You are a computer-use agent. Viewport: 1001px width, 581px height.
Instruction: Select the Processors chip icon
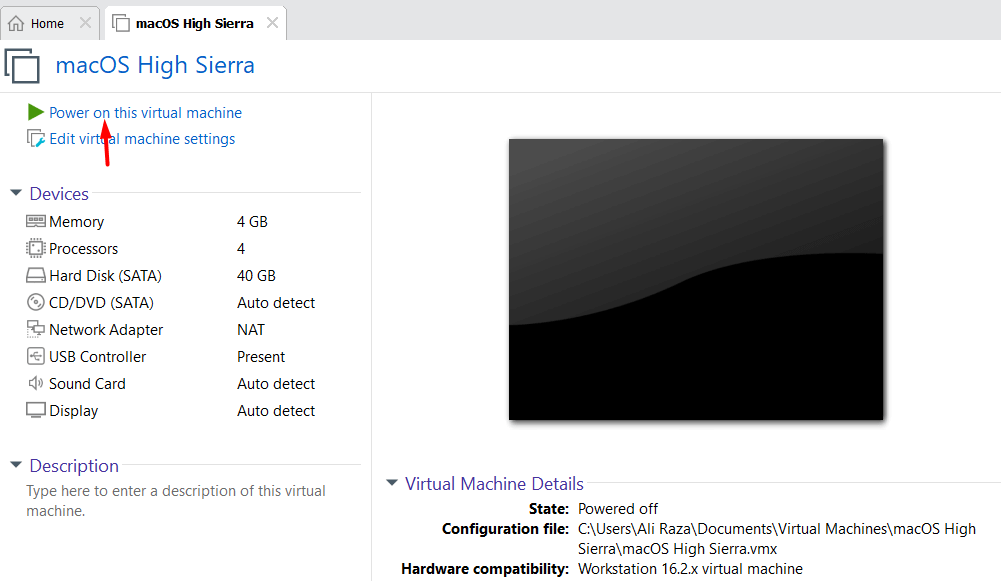[x=36, y=249]
